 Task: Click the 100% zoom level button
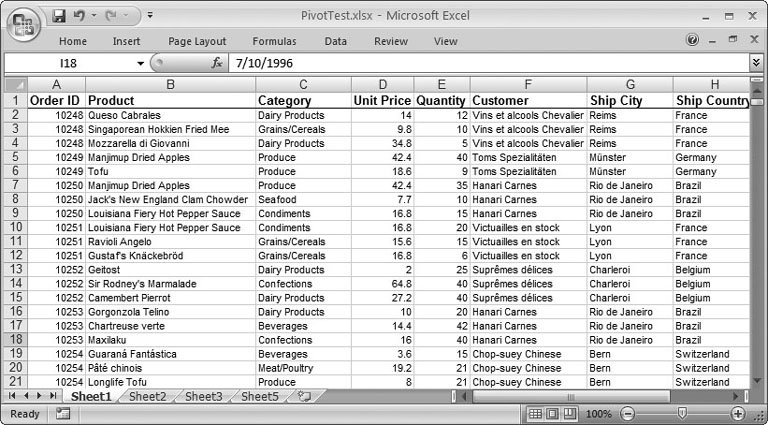pos(600,414)
